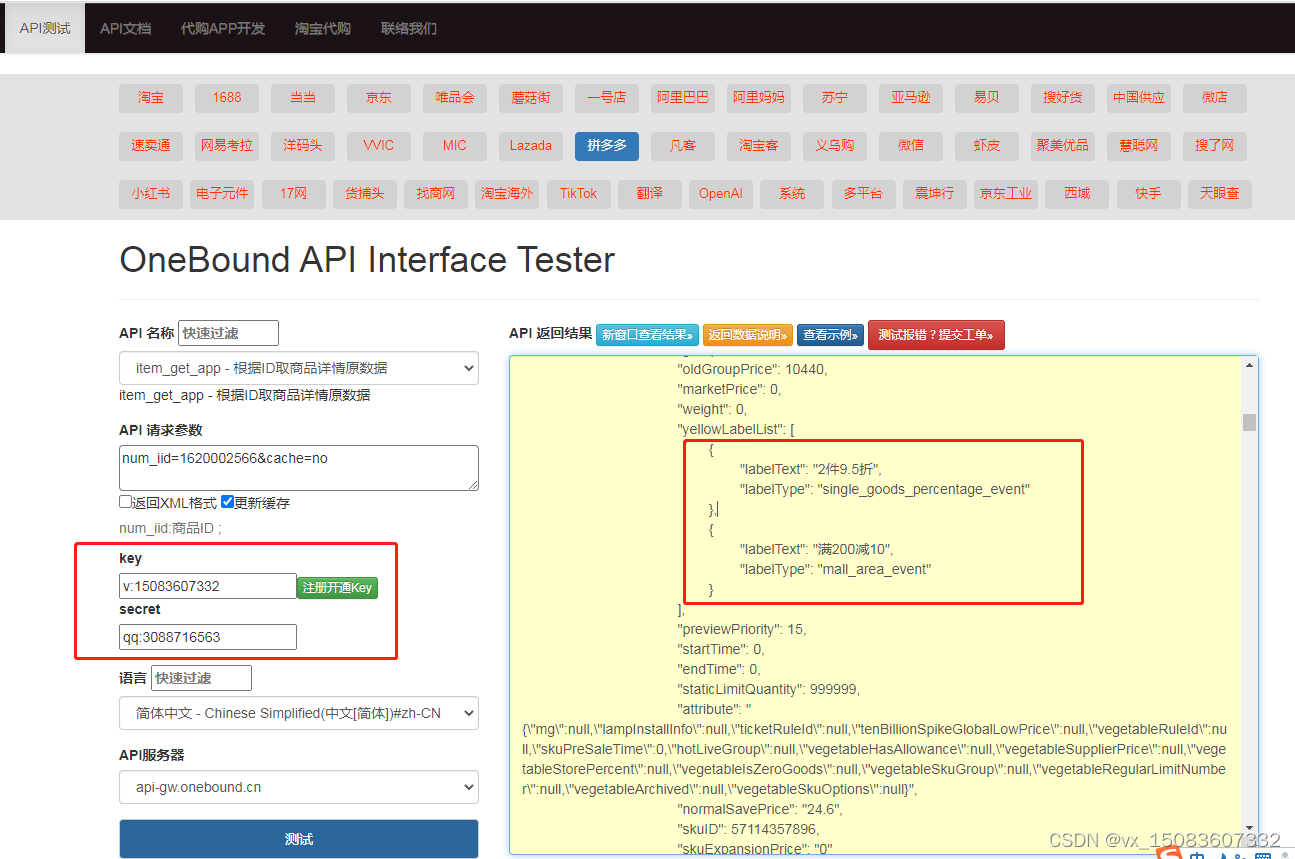Click the "staticLimitQuantity": 999999 line
The width and height of the screenshot is (1295, 859).
point(769,689)
